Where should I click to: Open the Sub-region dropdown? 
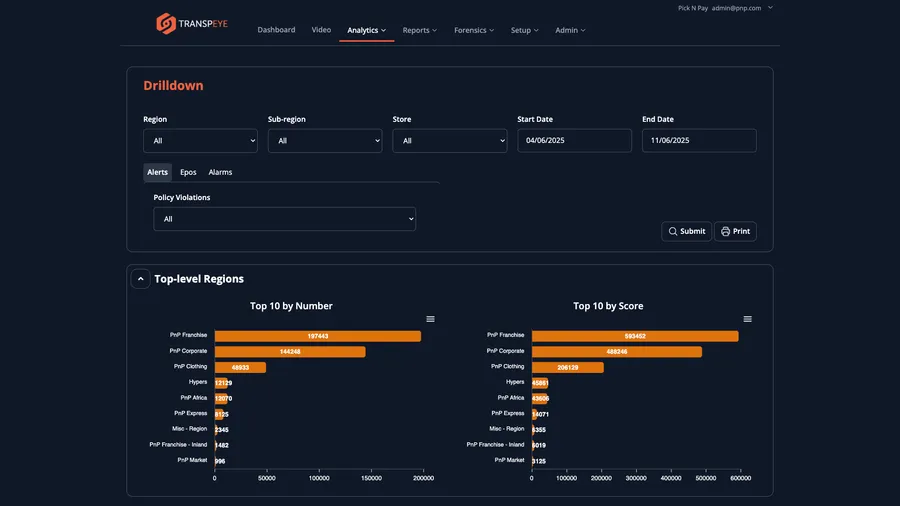pos(325,141)
